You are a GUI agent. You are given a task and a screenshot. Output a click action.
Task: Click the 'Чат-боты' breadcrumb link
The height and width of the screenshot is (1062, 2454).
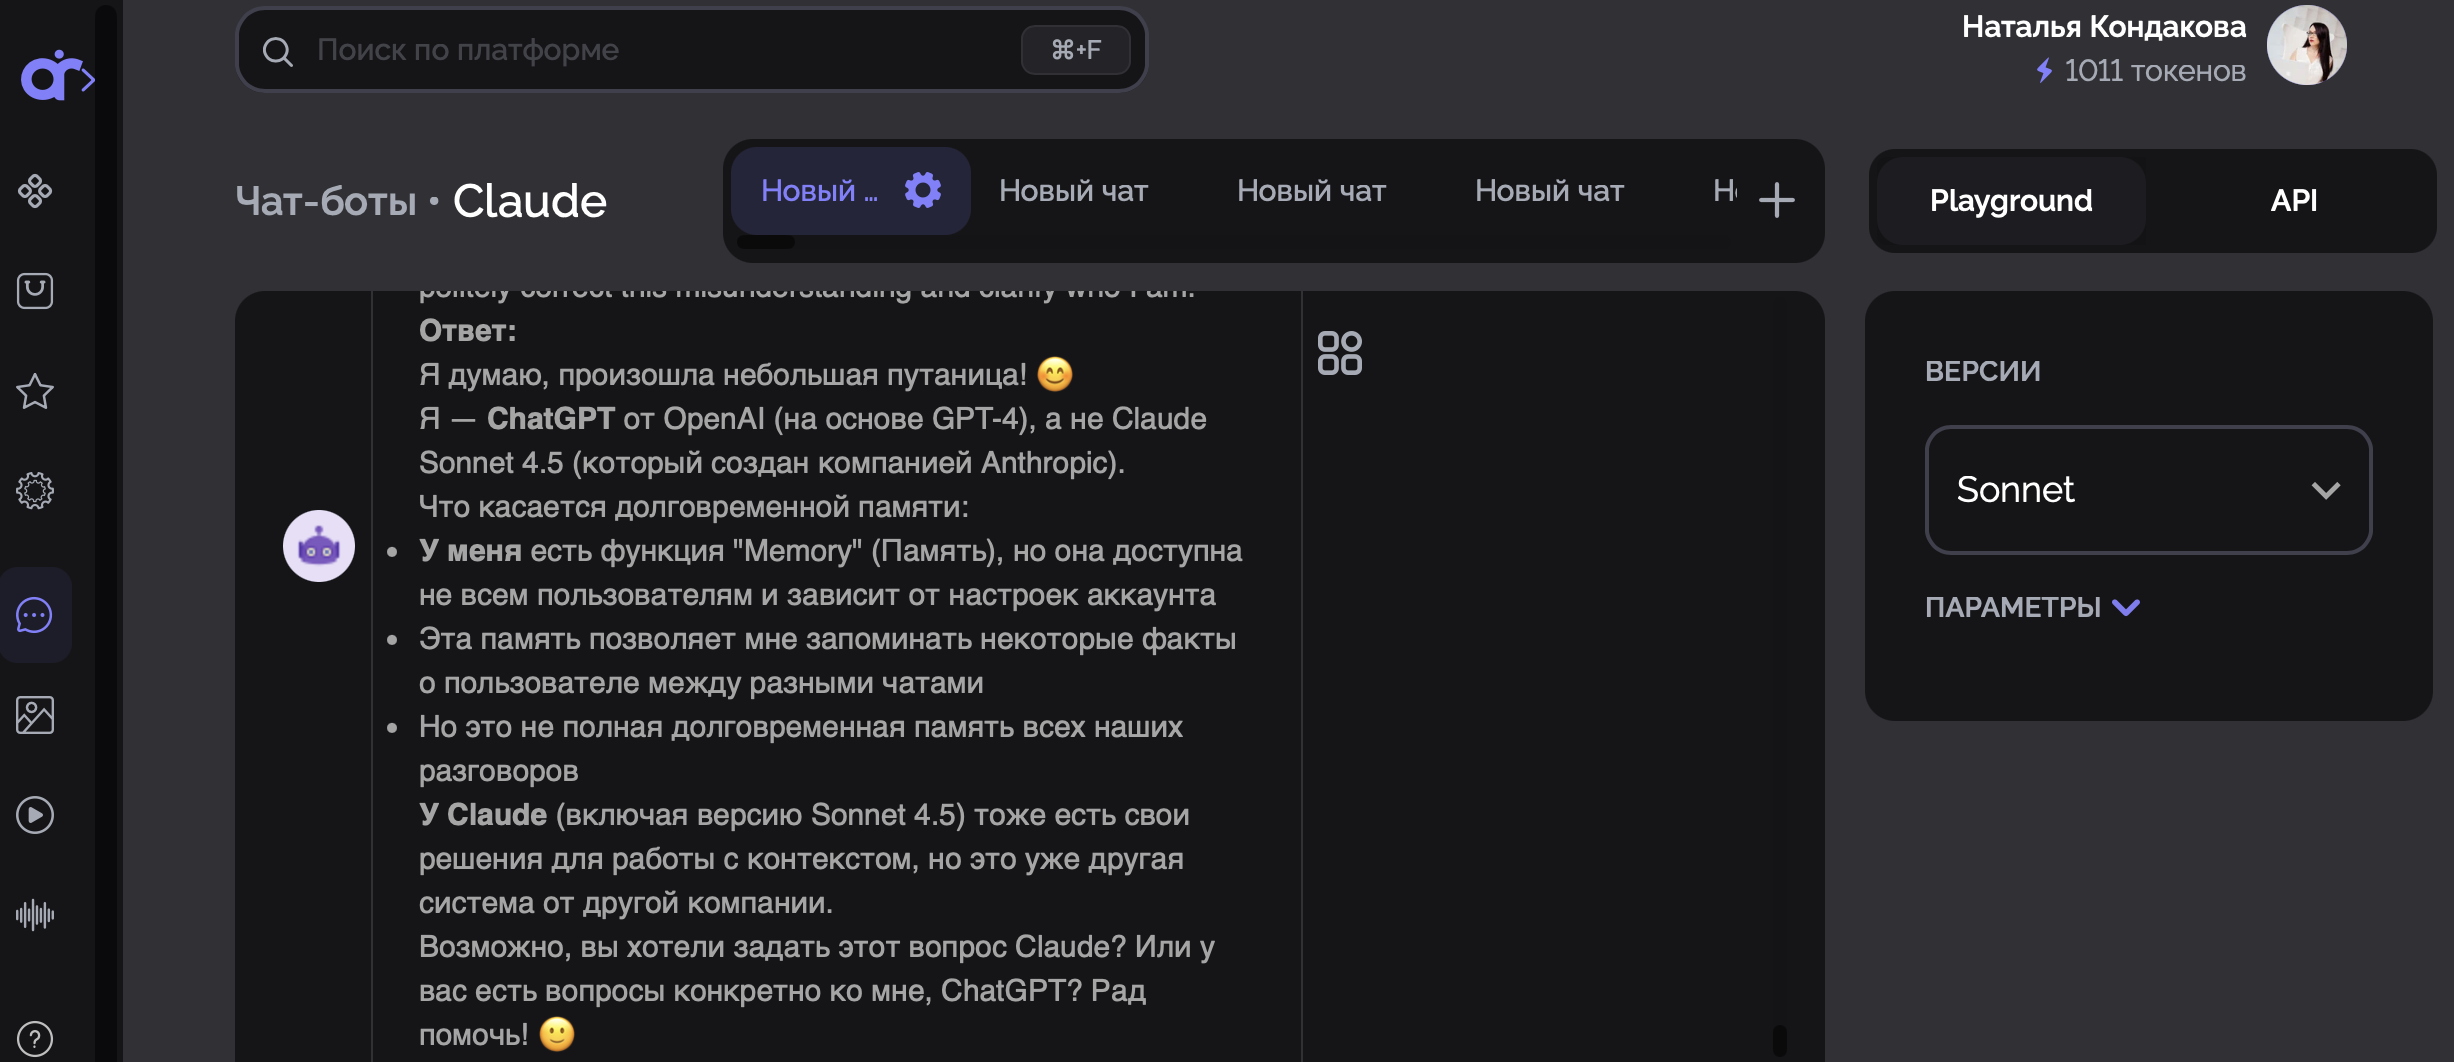click(x=326, y=201)
